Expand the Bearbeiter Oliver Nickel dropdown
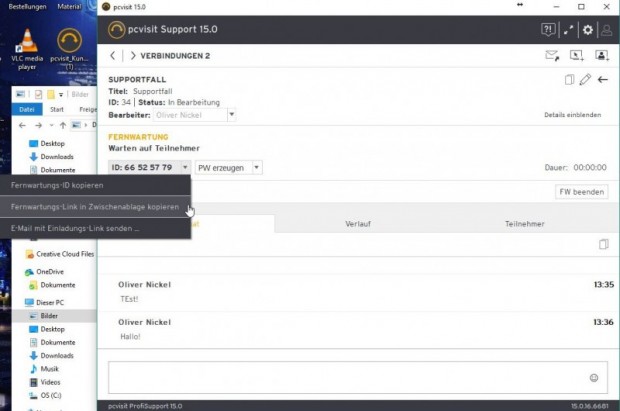Image resolution: width=620 pixels, height=411 pixels. 232,114
